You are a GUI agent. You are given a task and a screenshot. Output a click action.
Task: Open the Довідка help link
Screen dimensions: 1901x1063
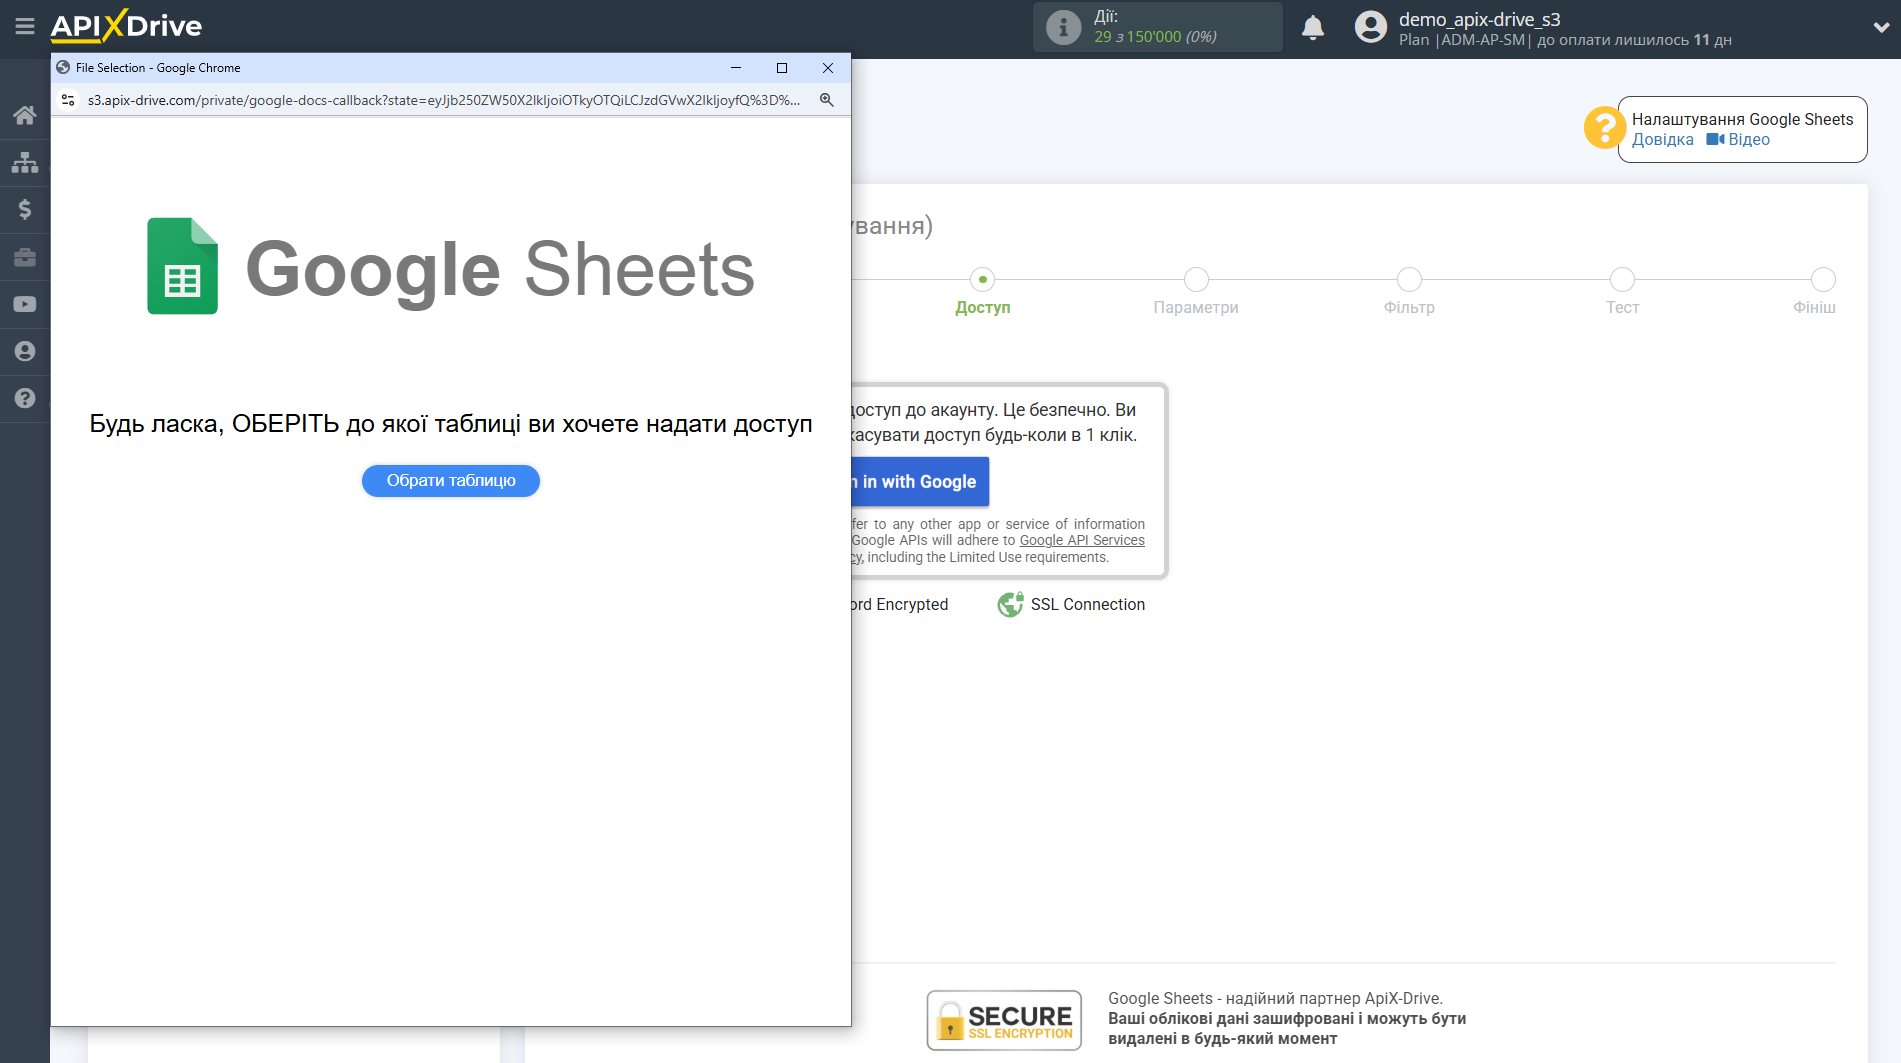(x=1663, y=140)
